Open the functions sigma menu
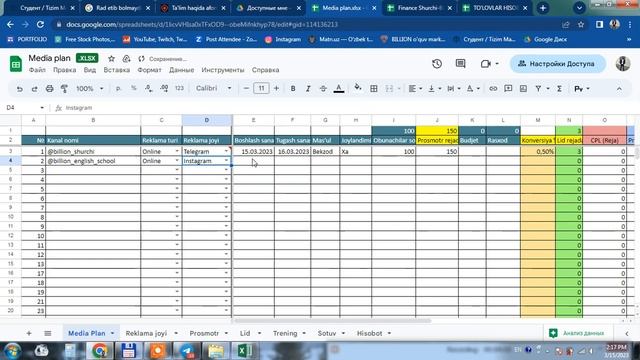The width and height of the screenshot is (640, 360). 560,89
